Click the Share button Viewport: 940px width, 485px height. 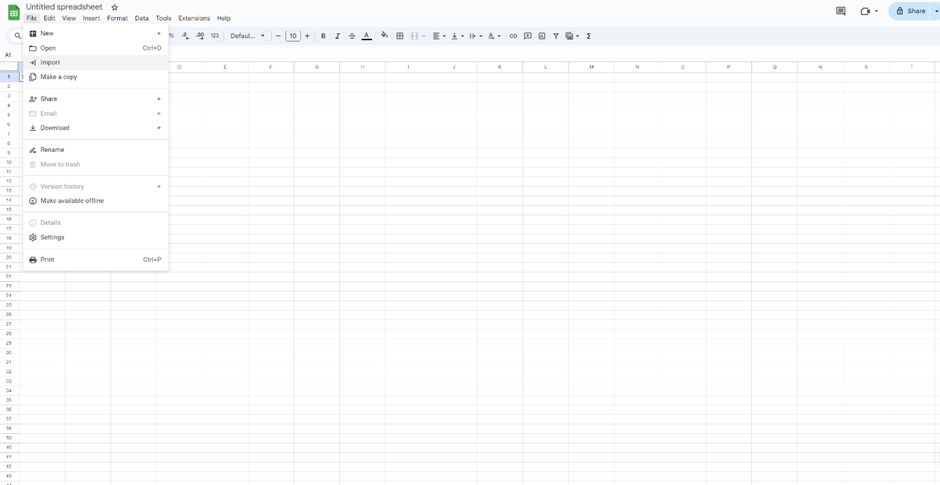pos(911,11)
